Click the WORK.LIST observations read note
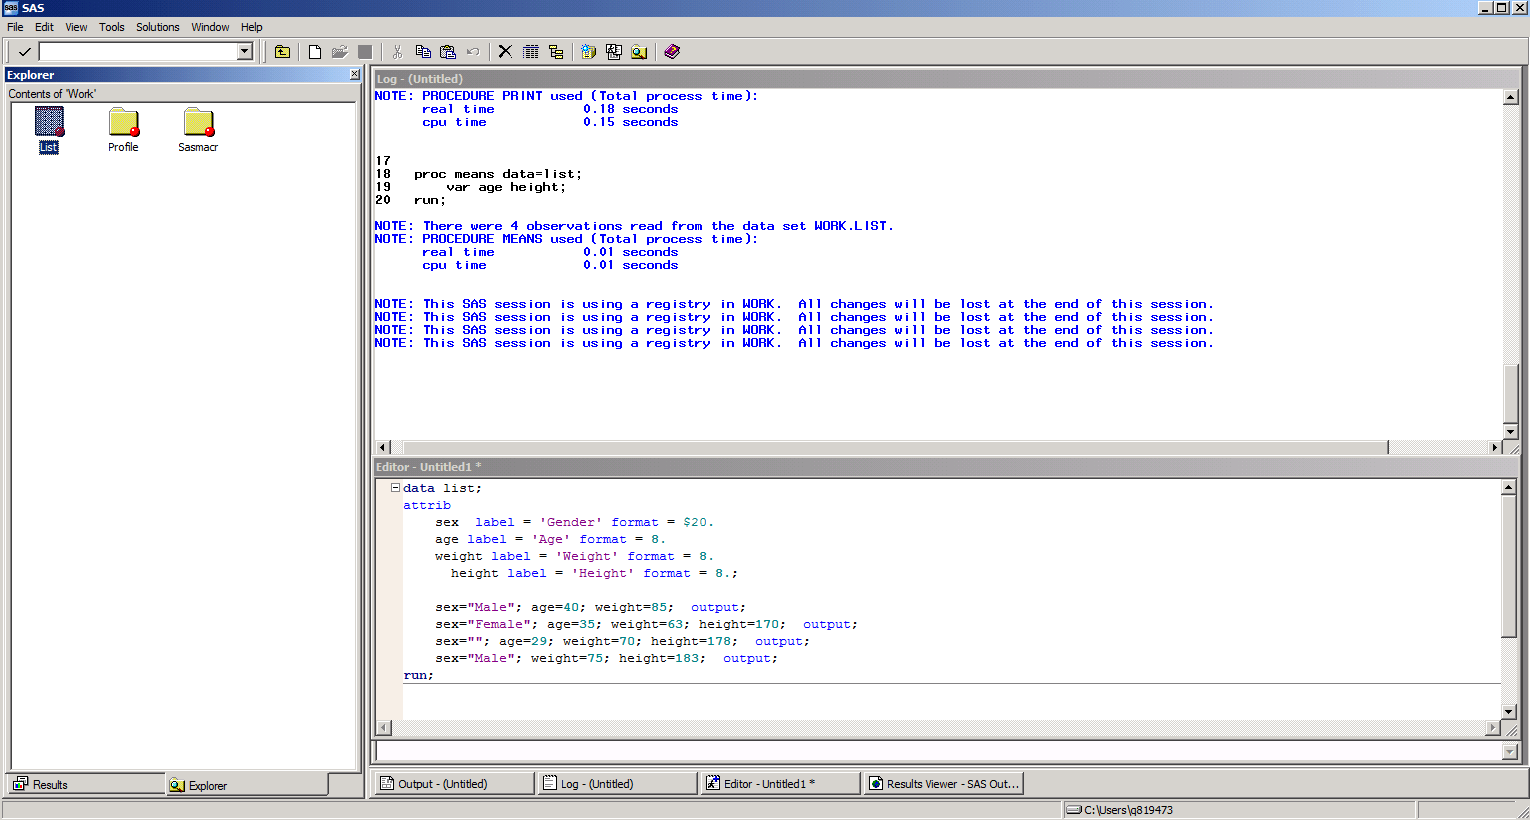 [x=634, y=226]
